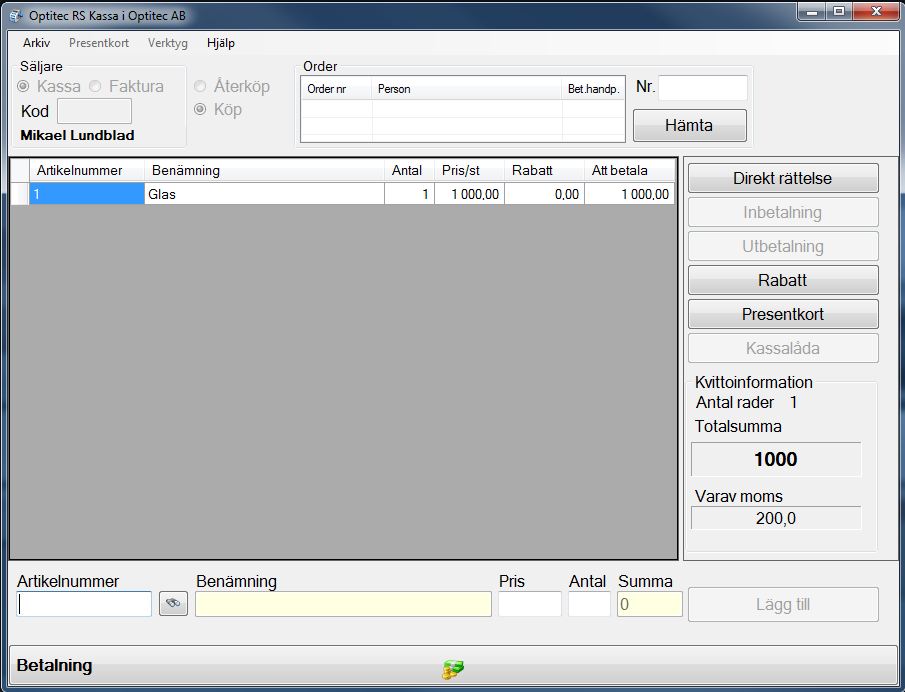Click the Rabatt column header in grid
Image resolution: width=905 pixels, height=692 pixels.
544,170
